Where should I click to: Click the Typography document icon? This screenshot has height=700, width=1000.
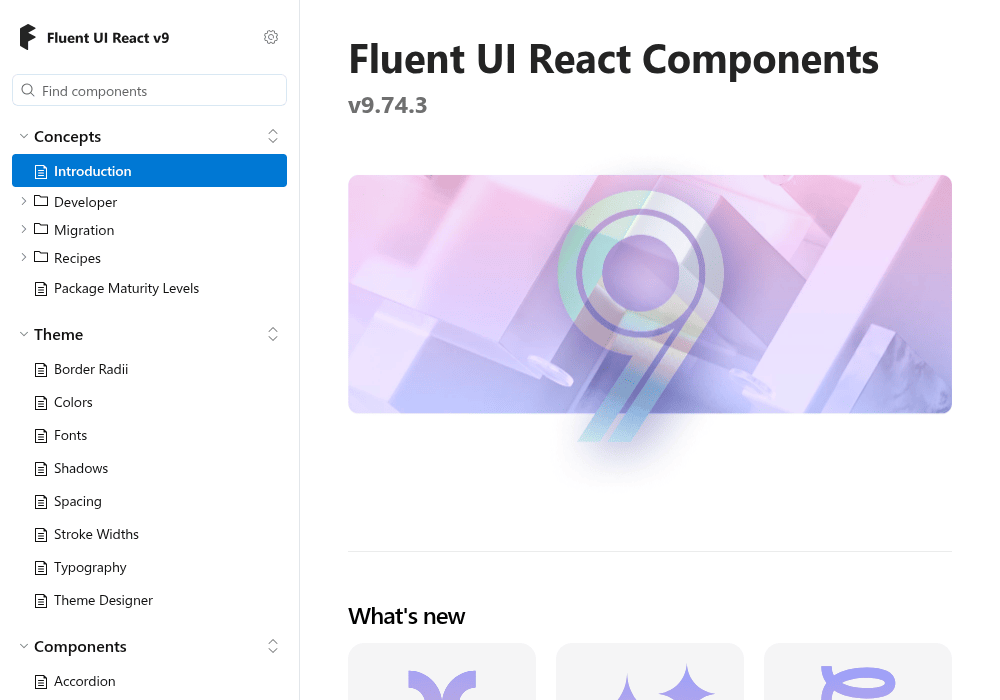pos(41,568)
